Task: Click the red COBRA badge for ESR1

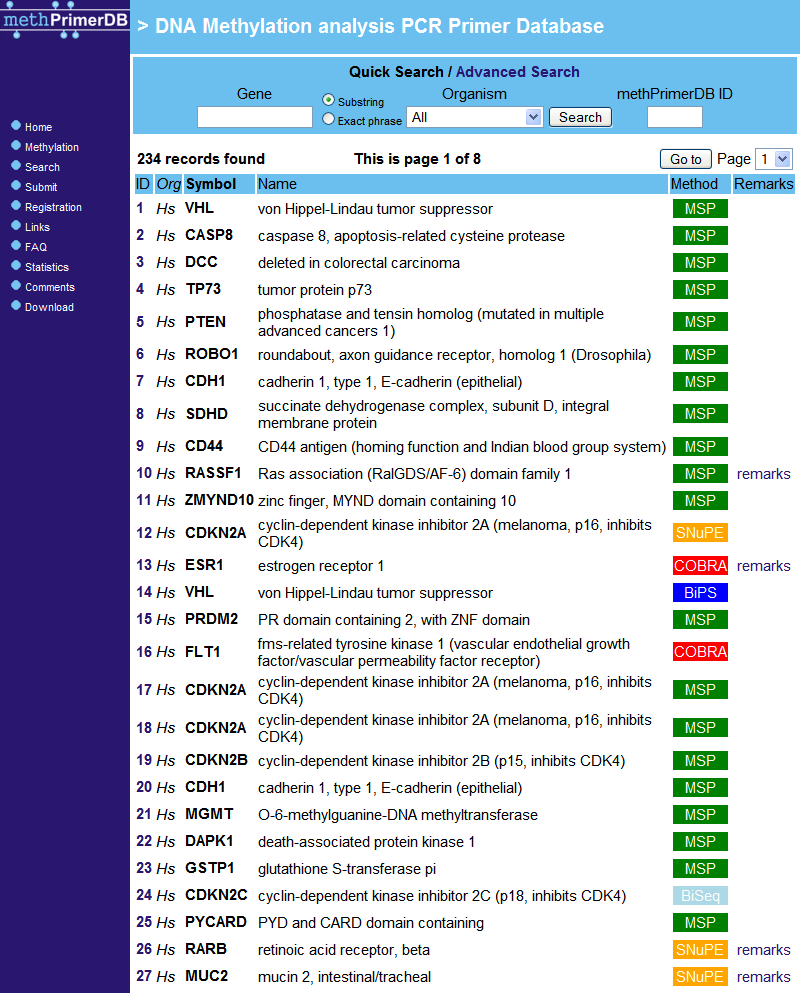Action: pyautogui.click(x=700, y=566)
